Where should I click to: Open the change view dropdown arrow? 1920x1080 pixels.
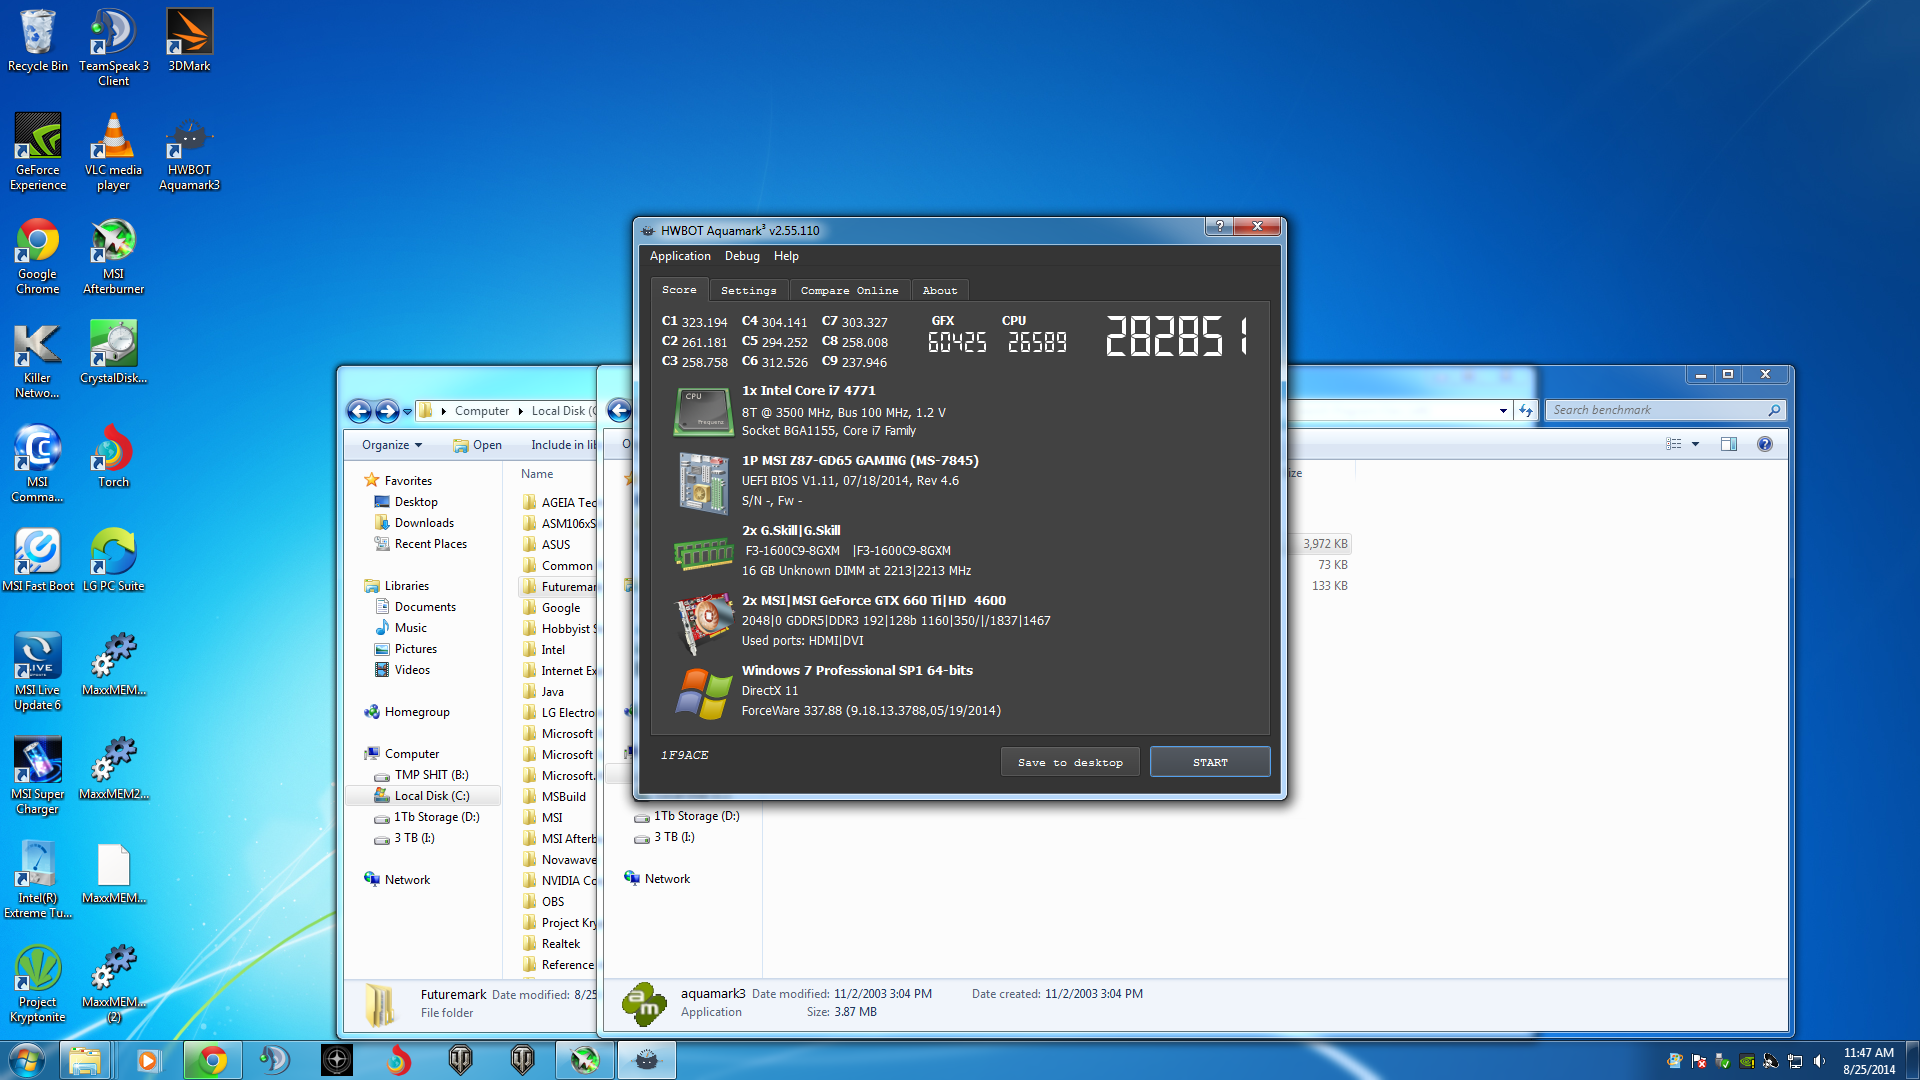1695,444
